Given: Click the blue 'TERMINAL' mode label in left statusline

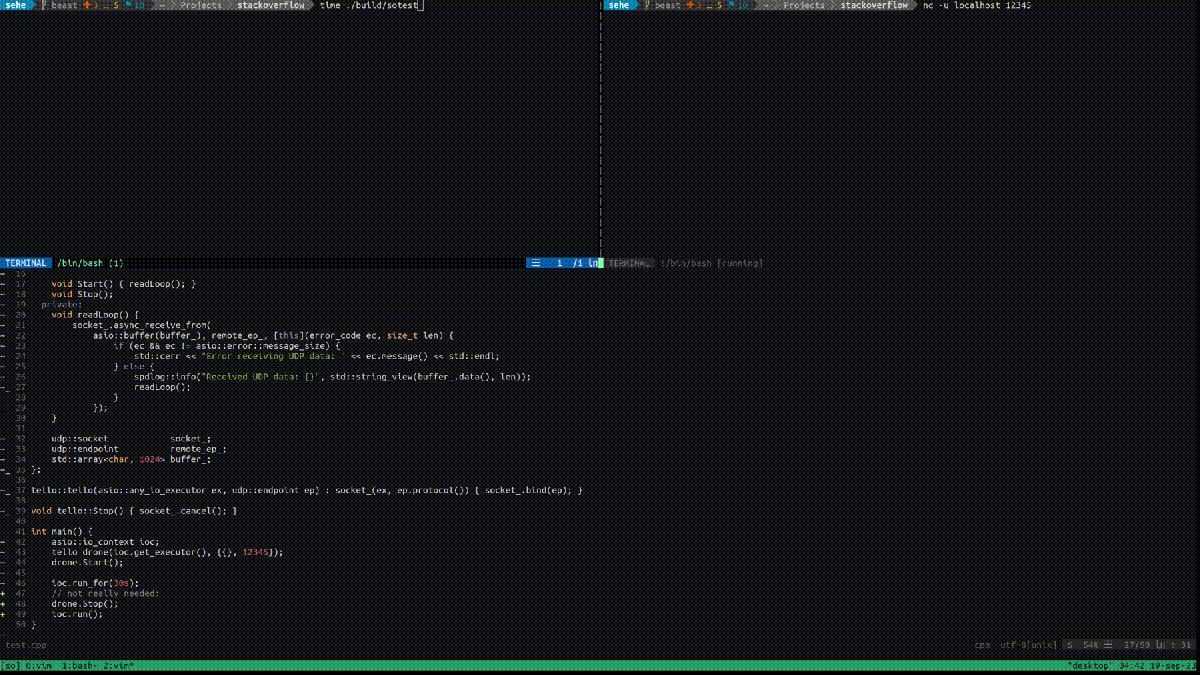Looking at the screenshot, I should click(x=25, y=263).
